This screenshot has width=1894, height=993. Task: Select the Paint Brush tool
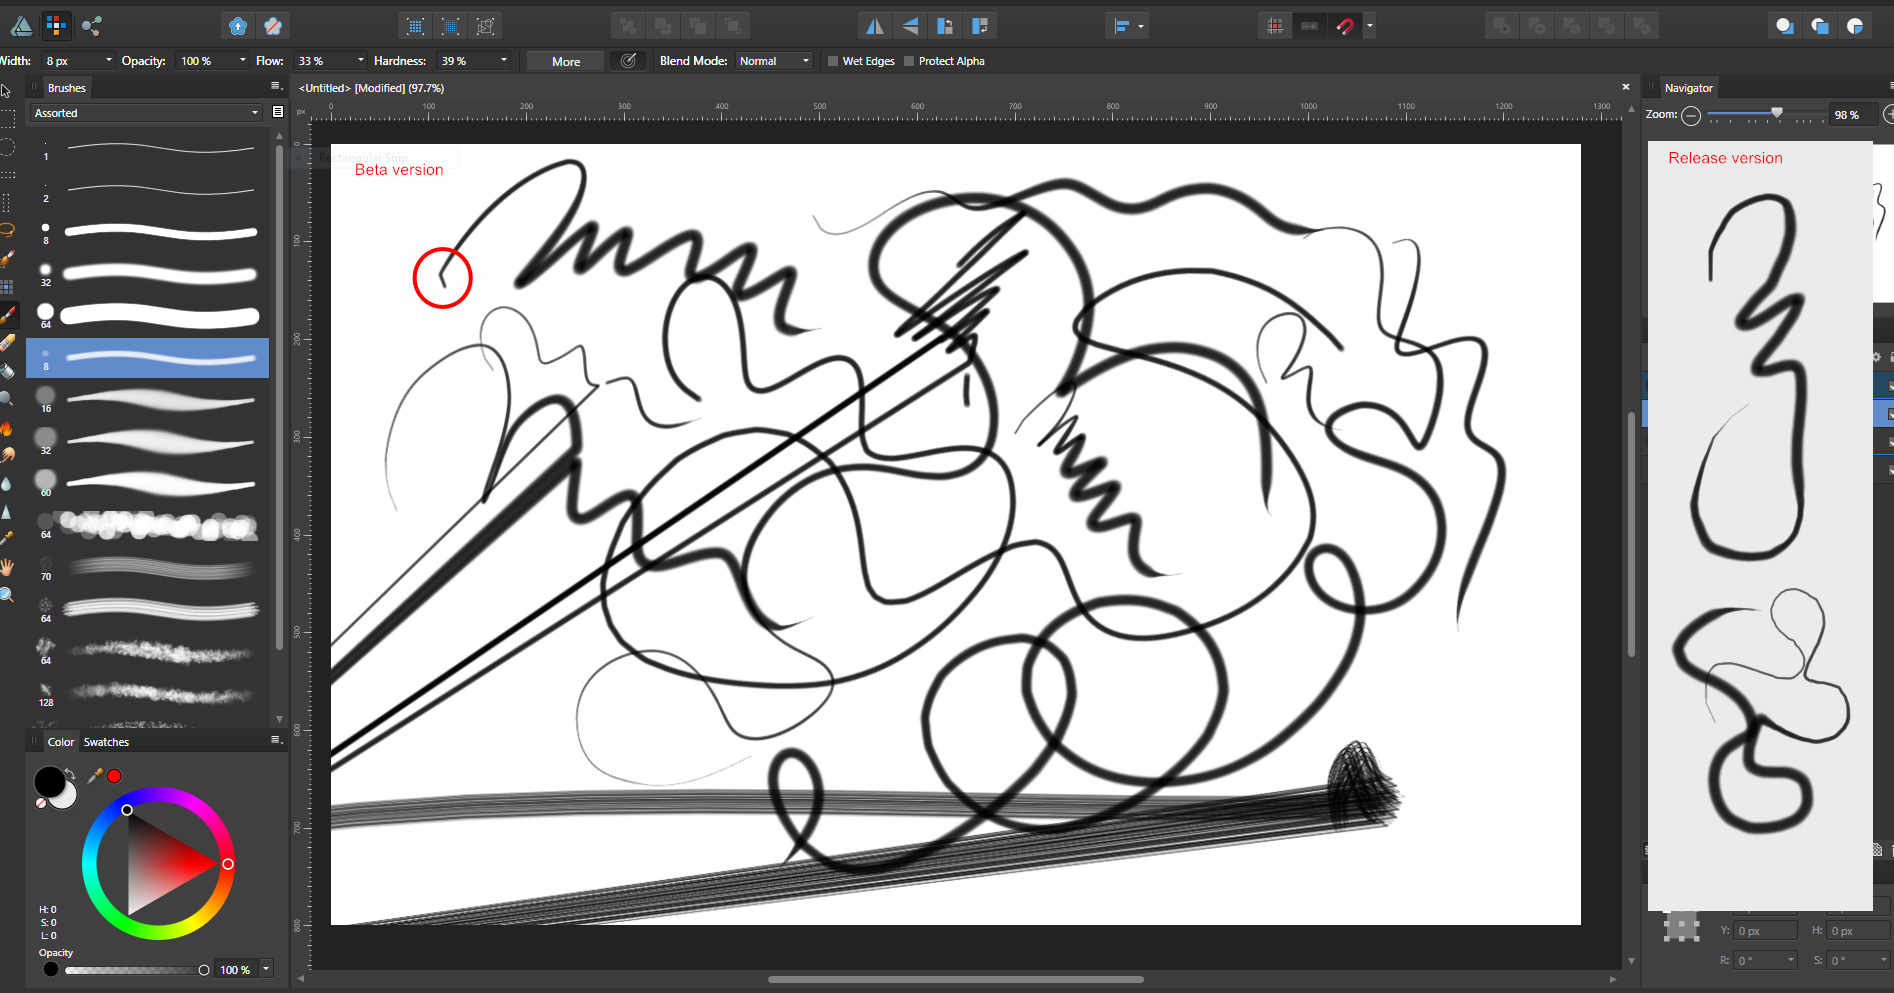(8, 315)
